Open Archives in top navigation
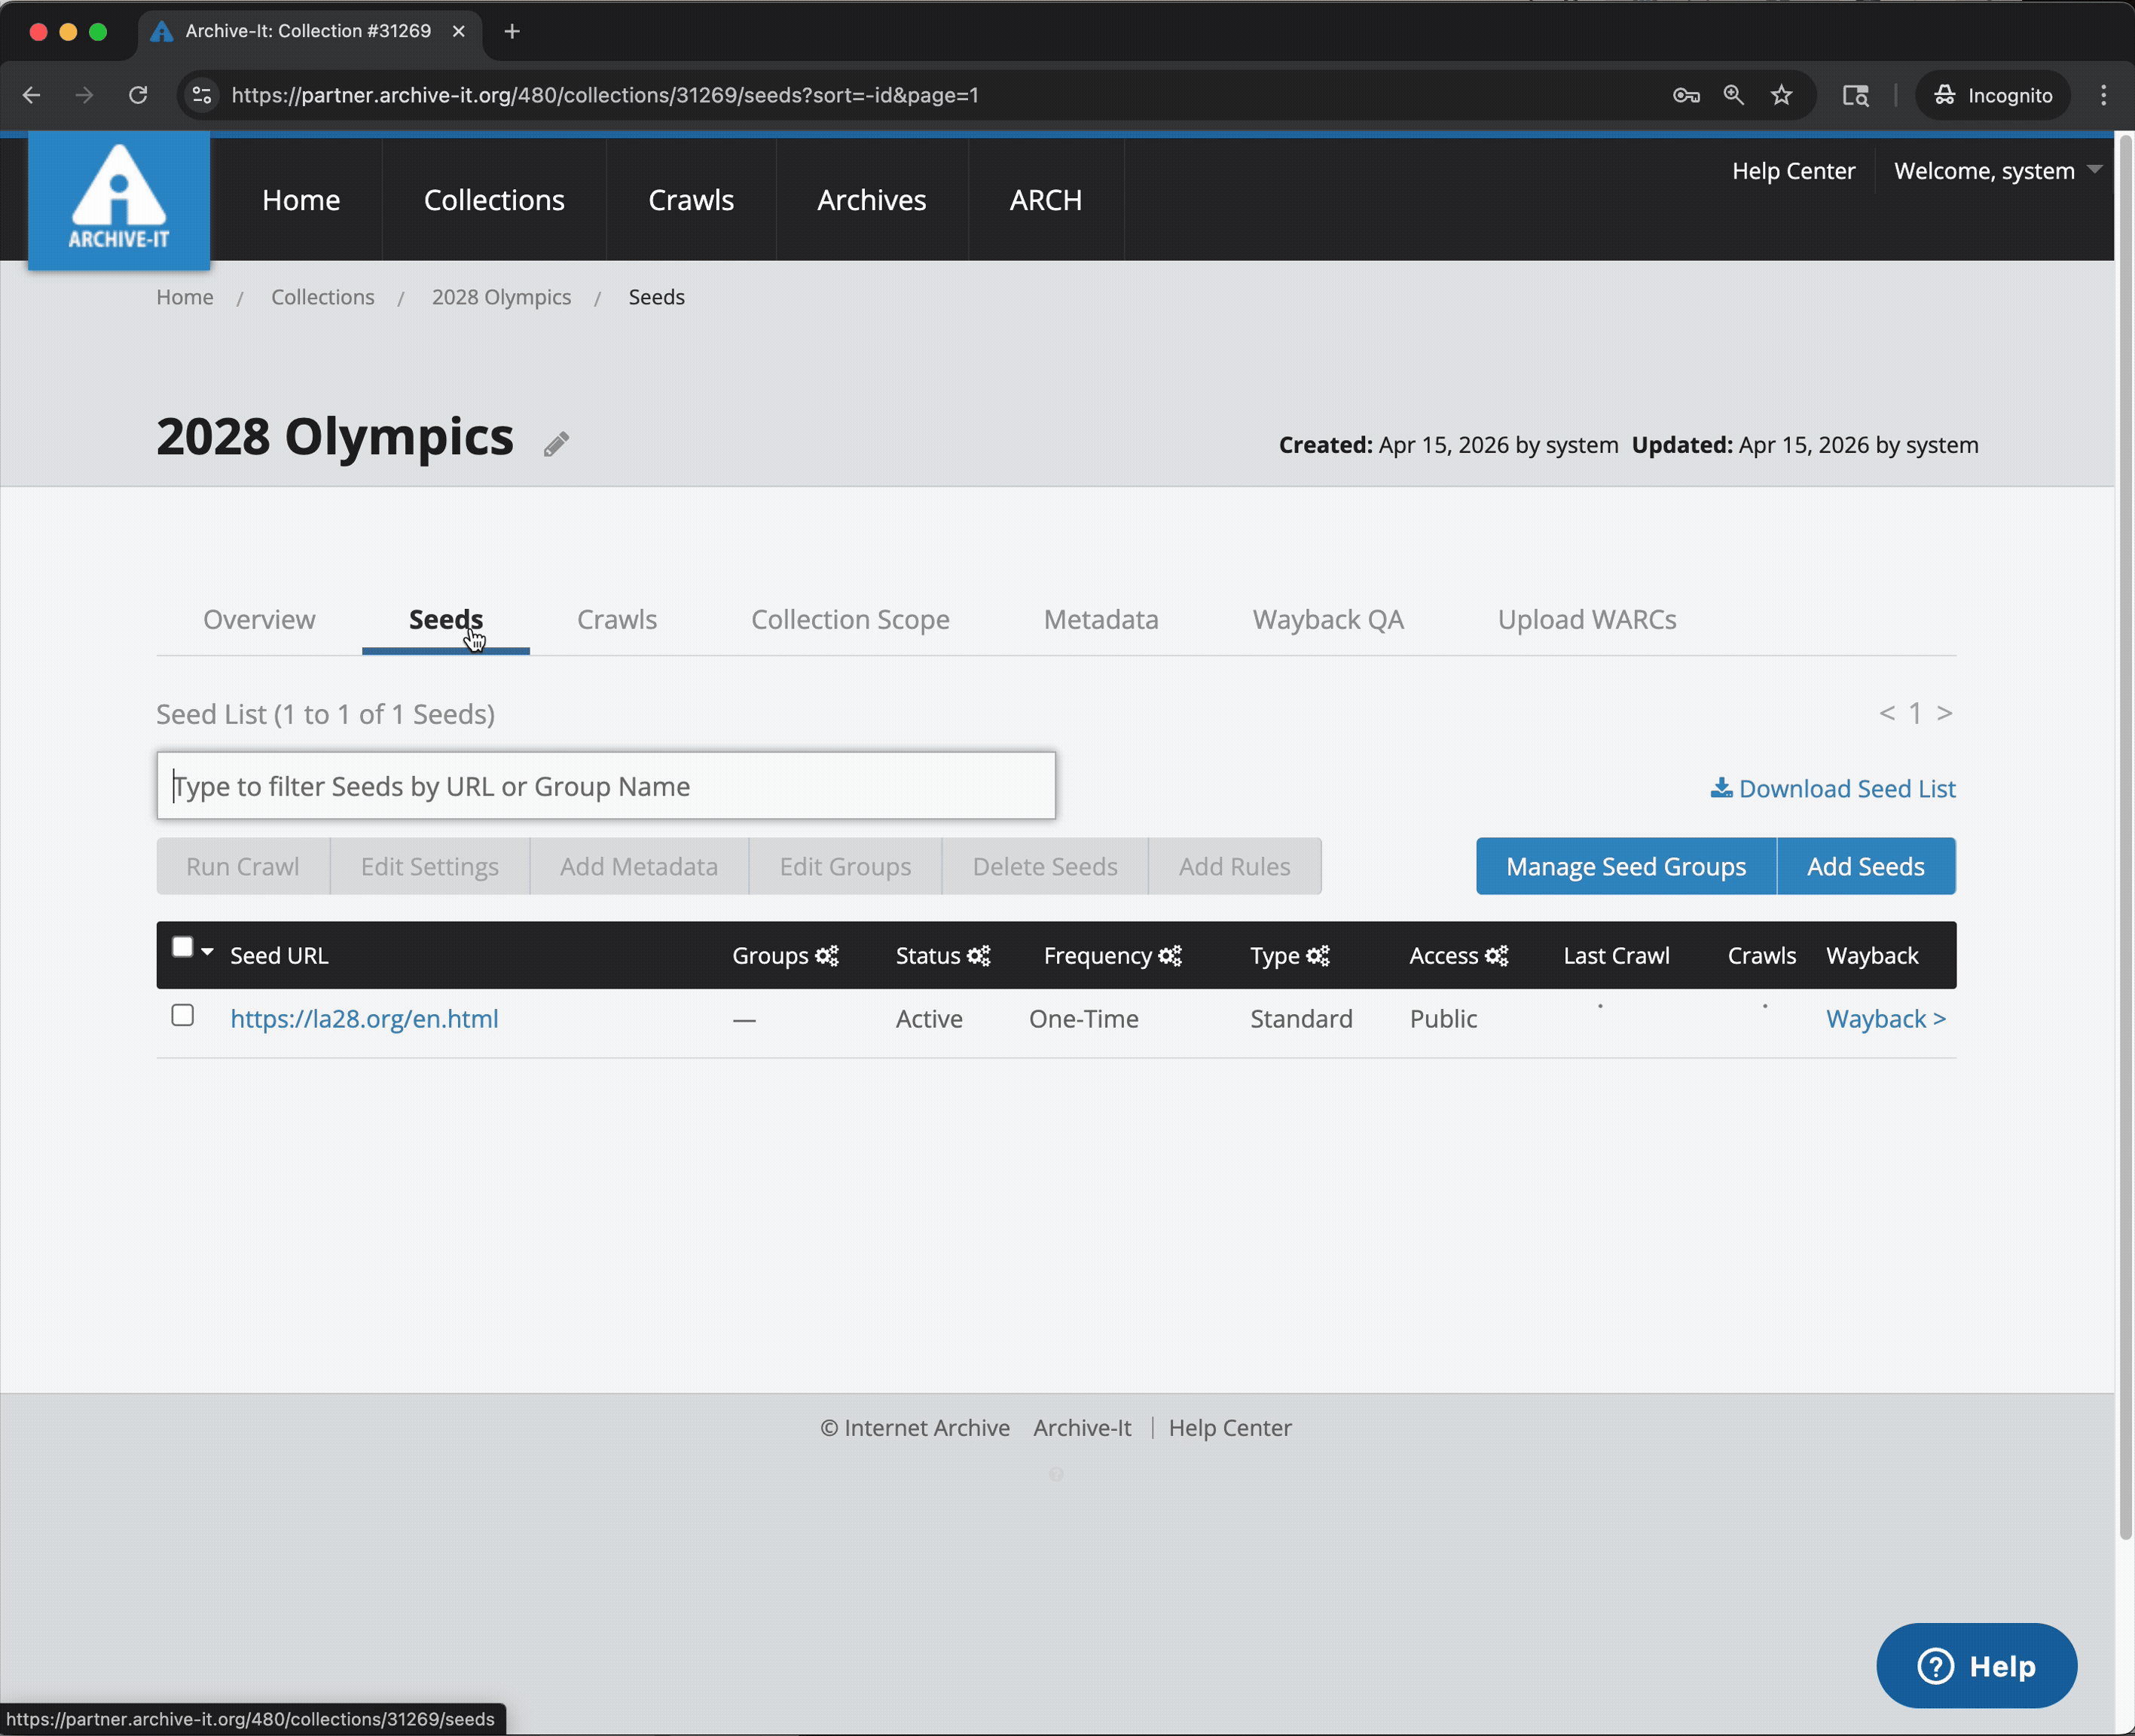 click(872, 200)
